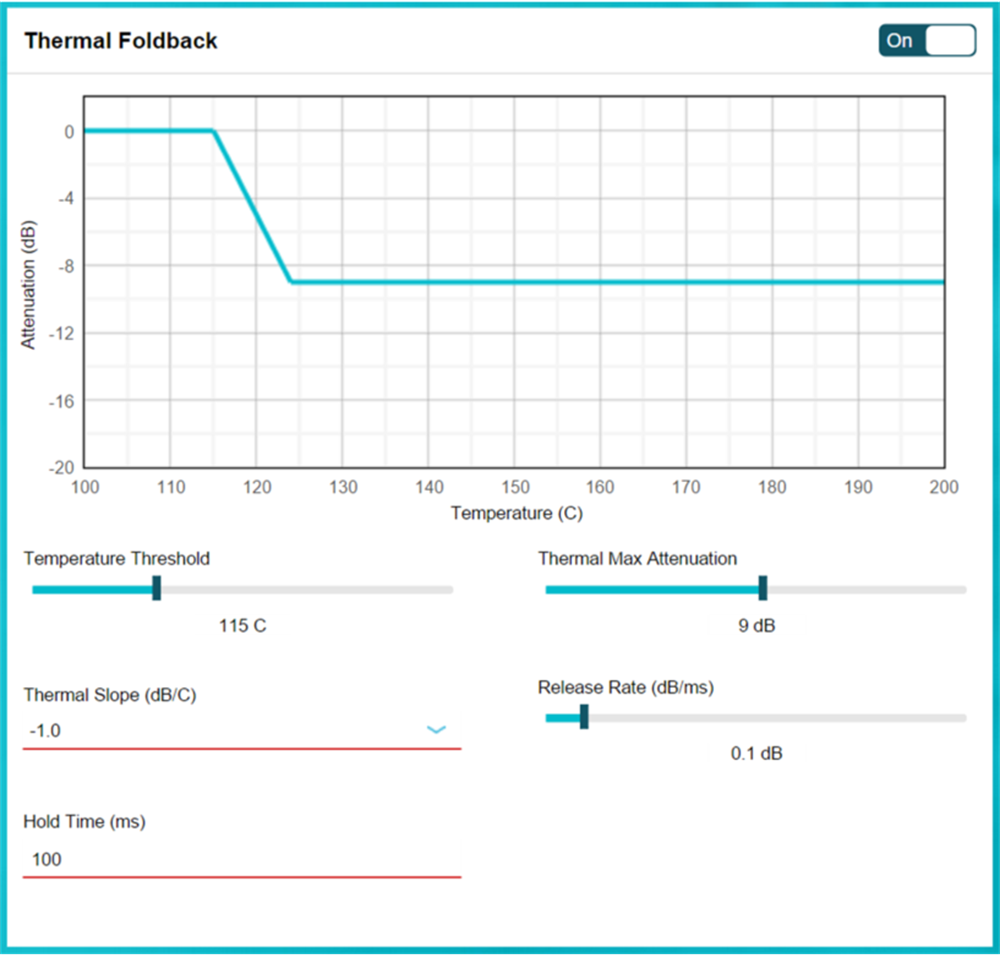Click the -4 tick on attenuation axis

66,199
